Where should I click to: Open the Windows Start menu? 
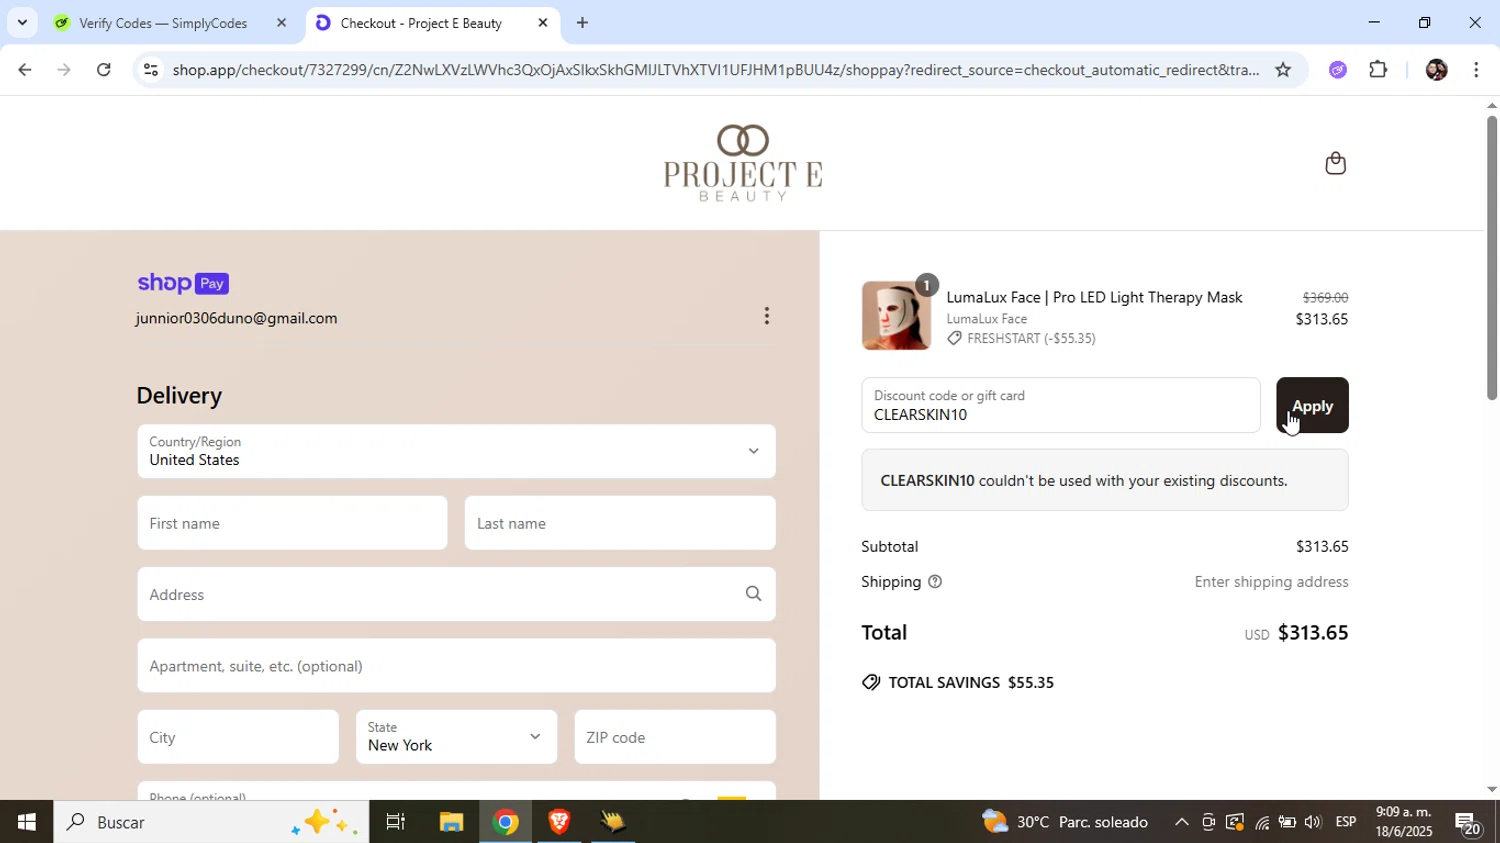point(26,822)
